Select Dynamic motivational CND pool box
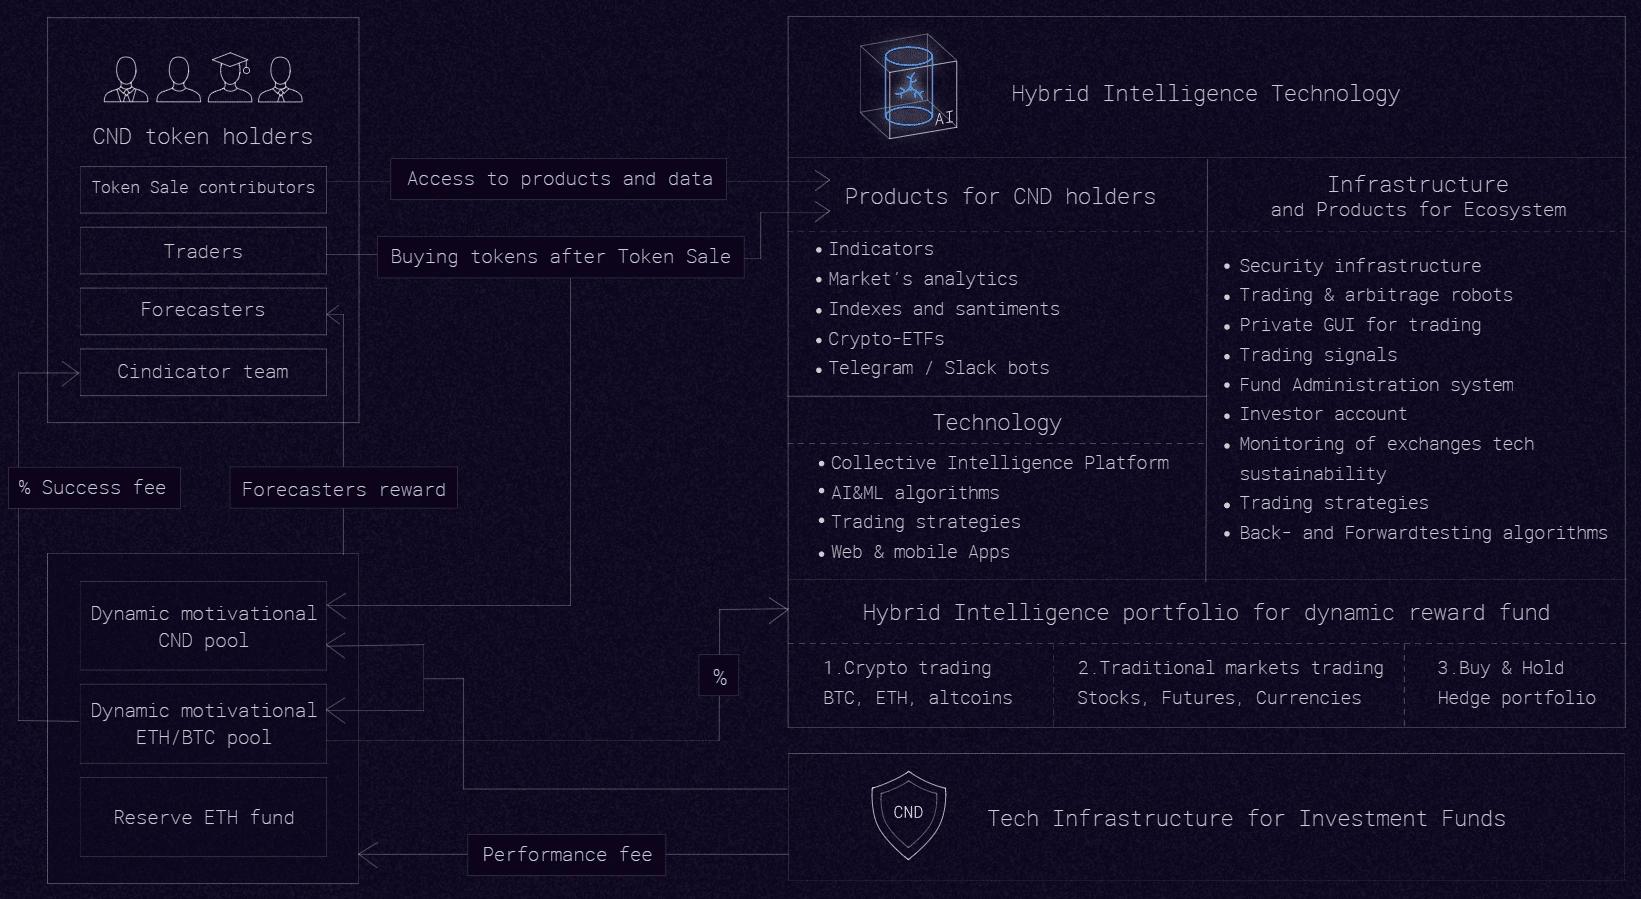The width and height of the screenshot is (1641, 899). coord(203,626)
